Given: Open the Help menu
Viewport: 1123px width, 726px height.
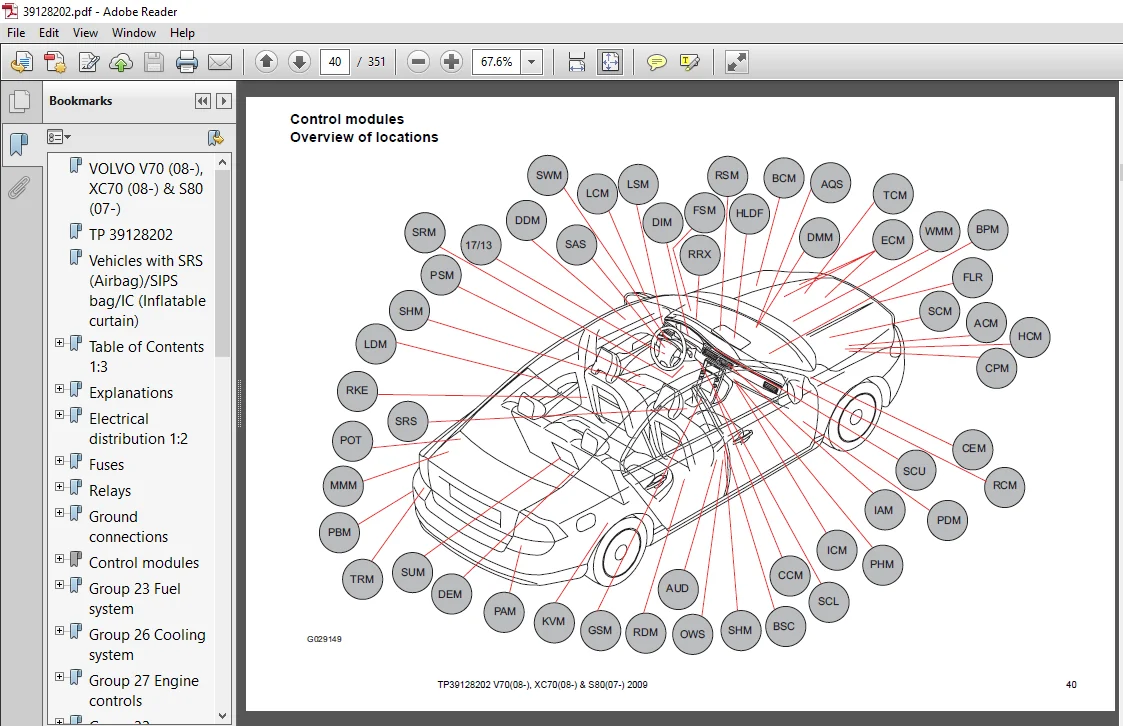Looking at the screenshot, I should tap(182, 33).
